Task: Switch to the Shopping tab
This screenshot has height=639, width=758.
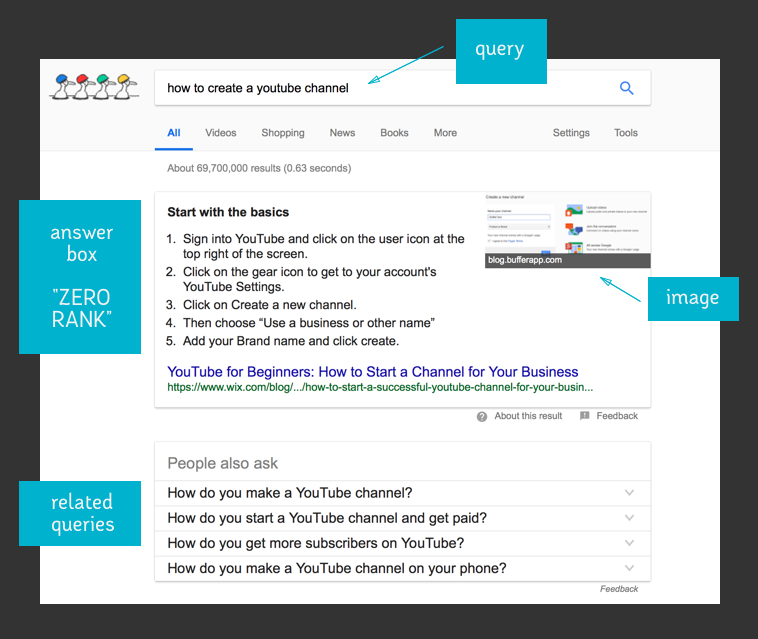Action: (x=283, y=133)
